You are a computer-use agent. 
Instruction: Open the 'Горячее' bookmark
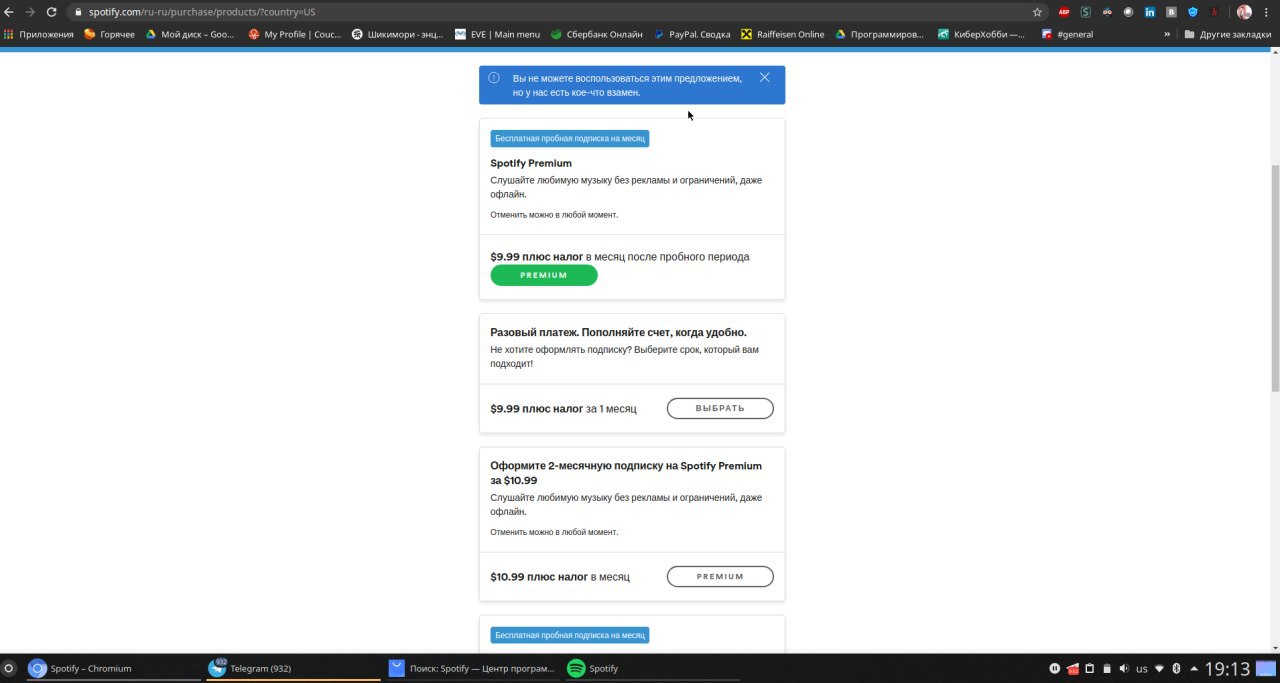click(110, 34)
